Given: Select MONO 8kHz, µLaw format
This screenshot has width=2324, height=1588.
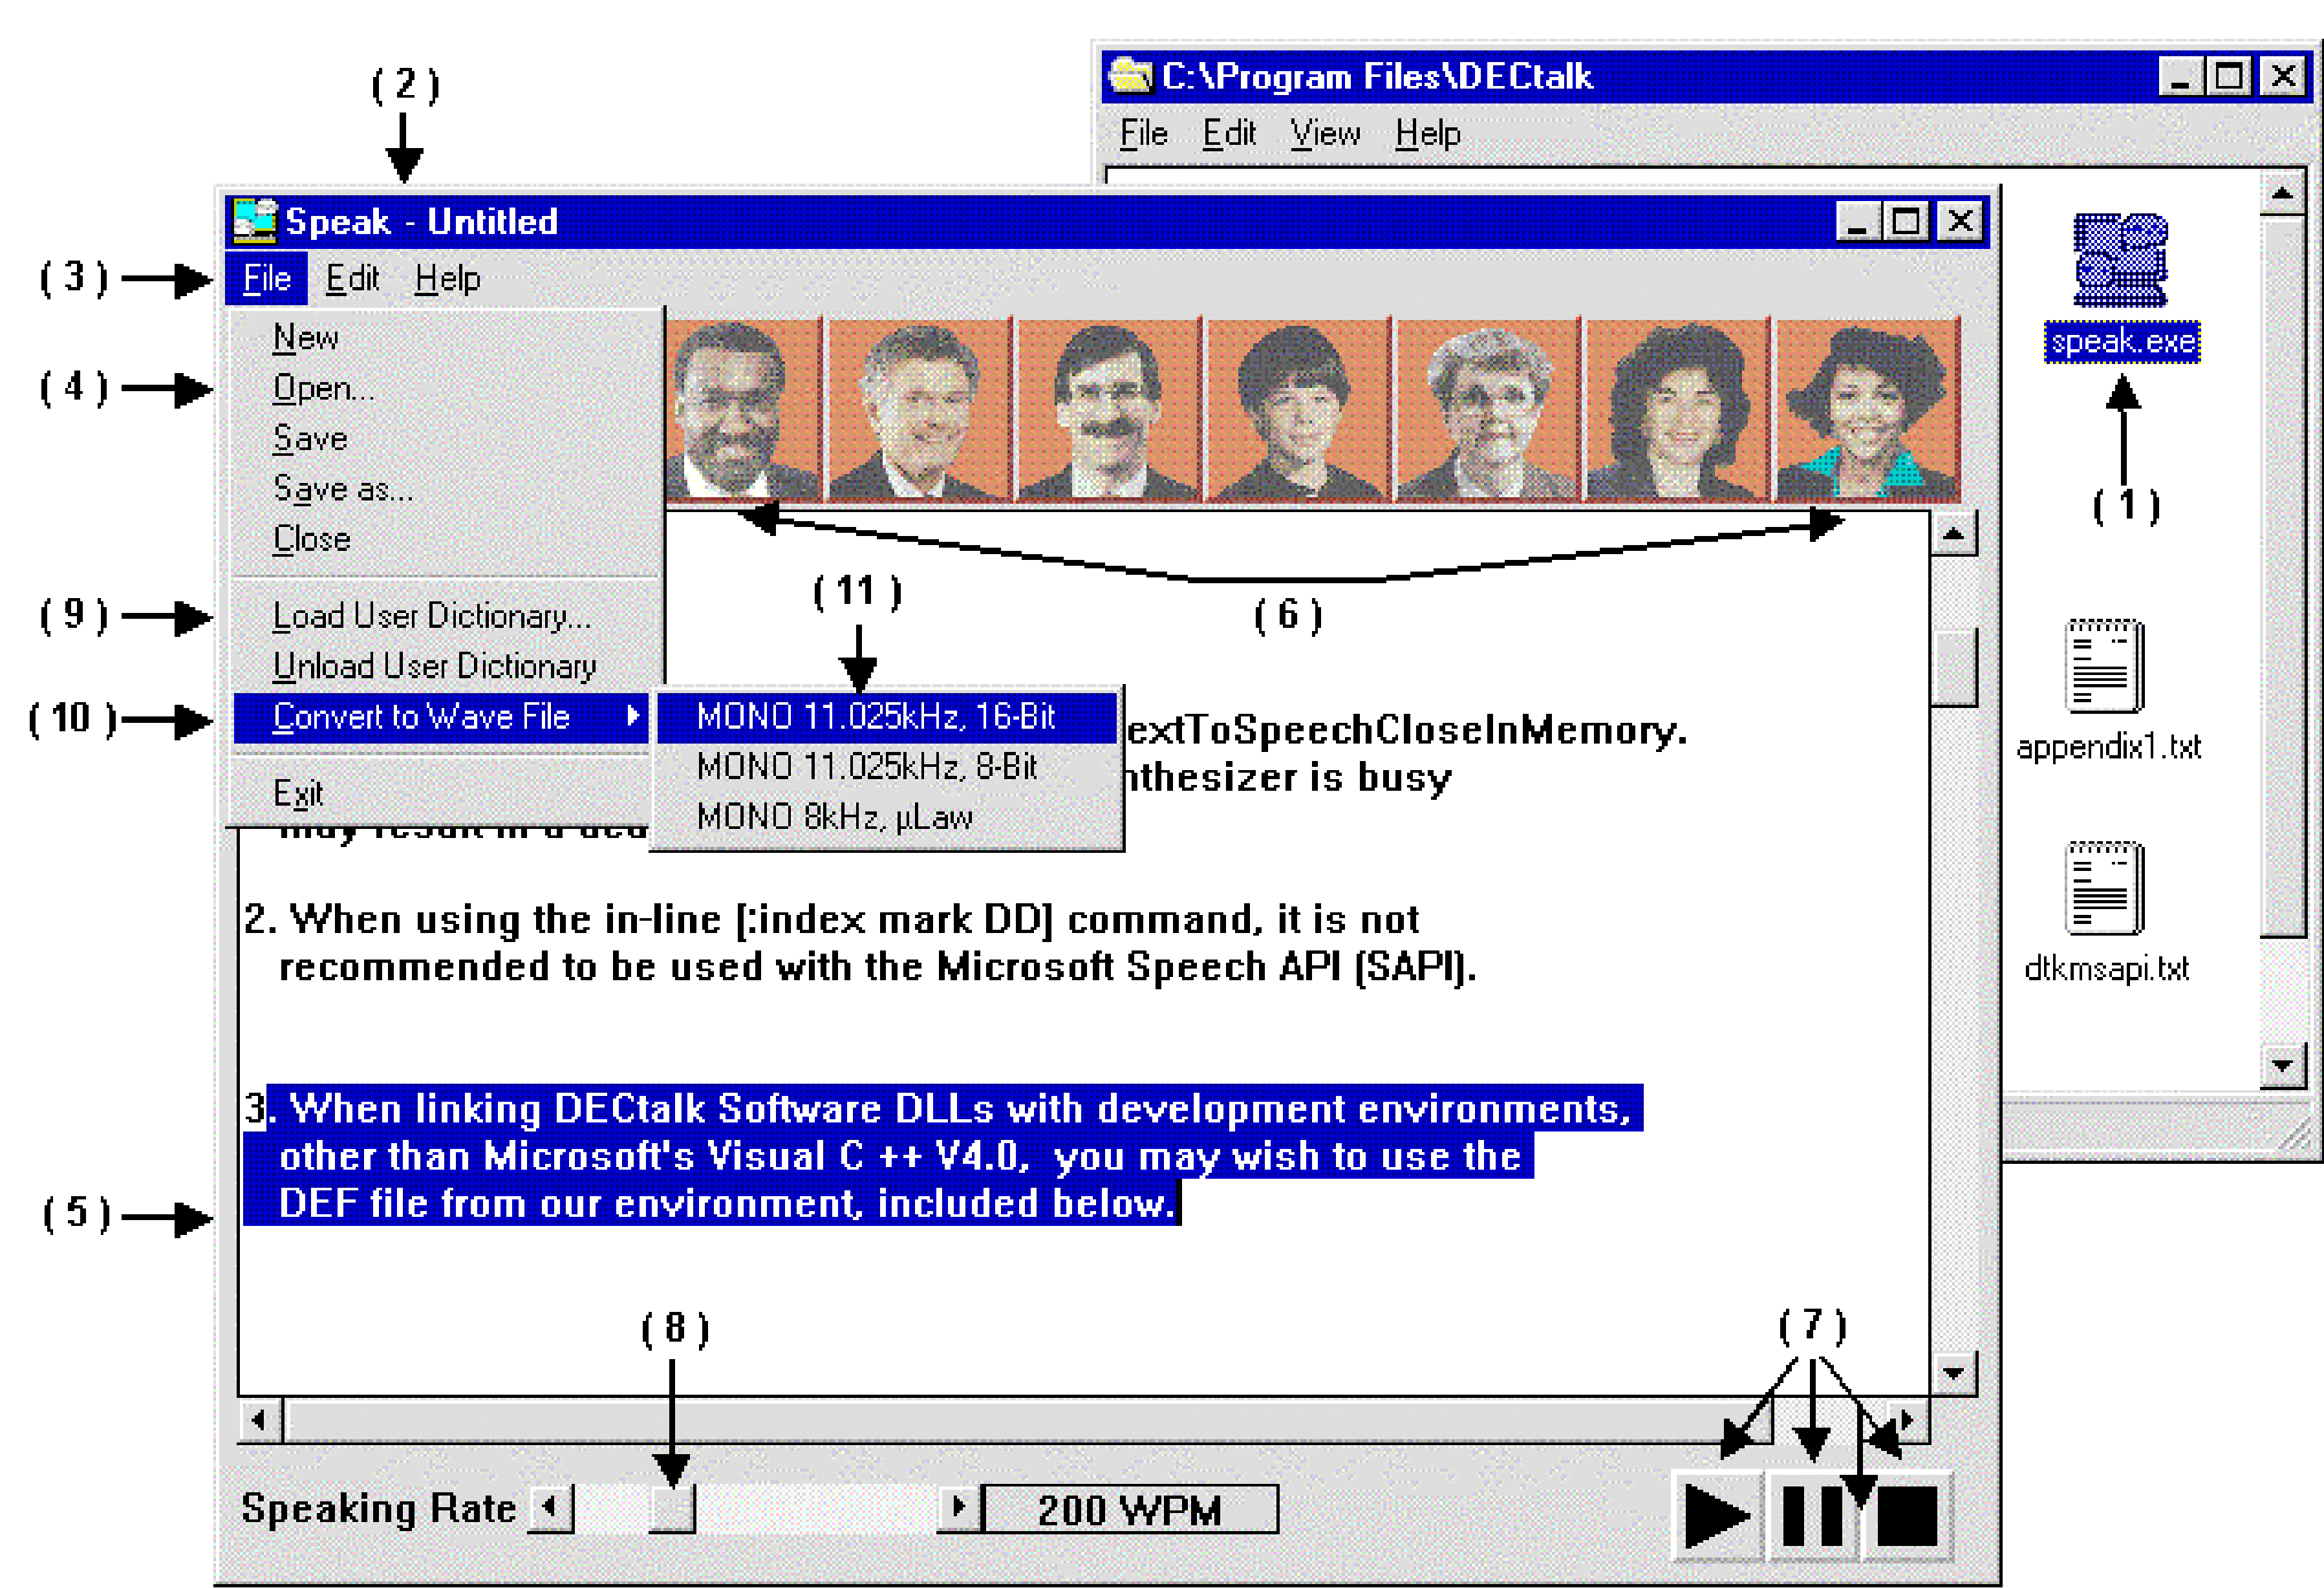Looking at the screenshot, I should [x=838, y=817].
